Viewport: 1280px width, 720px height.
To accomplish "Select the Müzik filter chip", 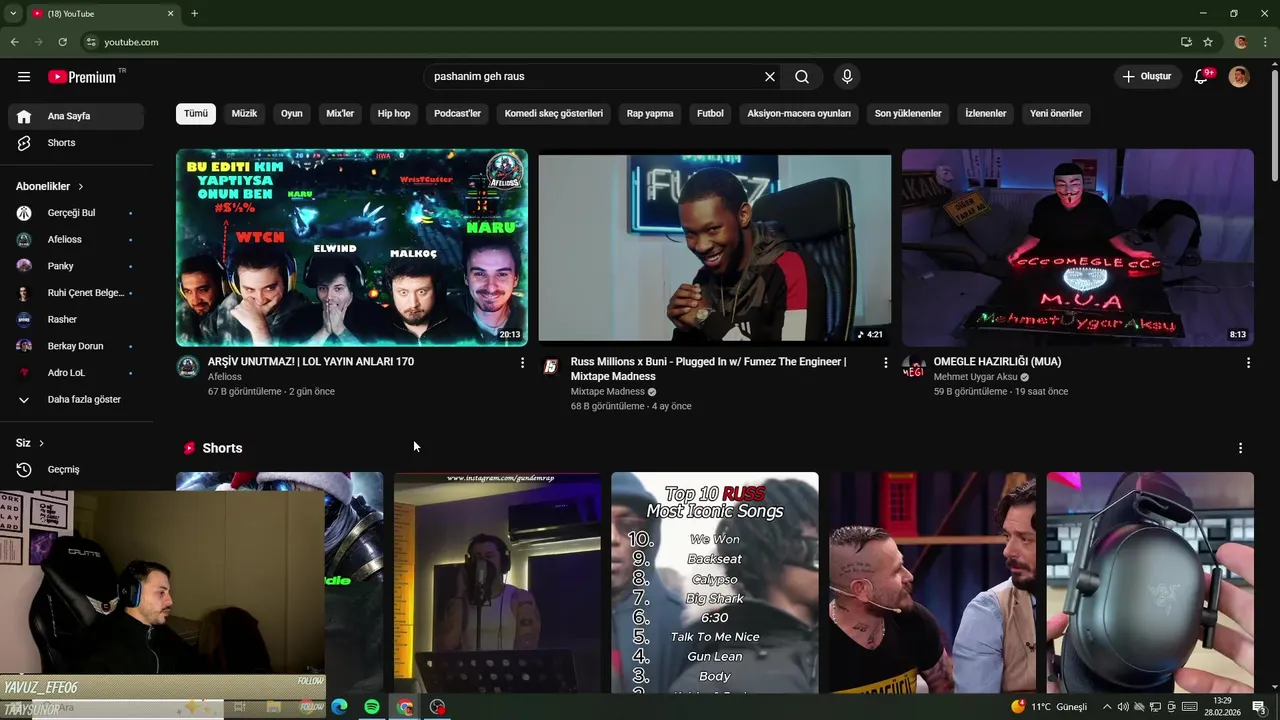I will point(244,114).
